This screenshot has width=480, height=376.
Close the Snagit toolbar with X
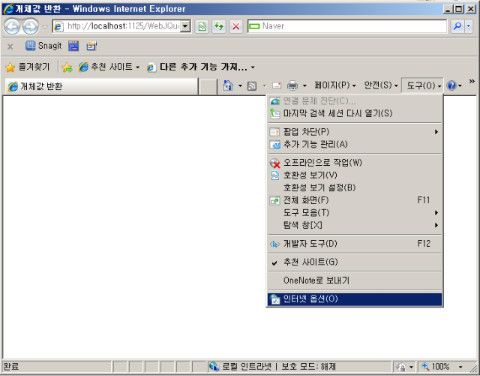coord(10,46)
